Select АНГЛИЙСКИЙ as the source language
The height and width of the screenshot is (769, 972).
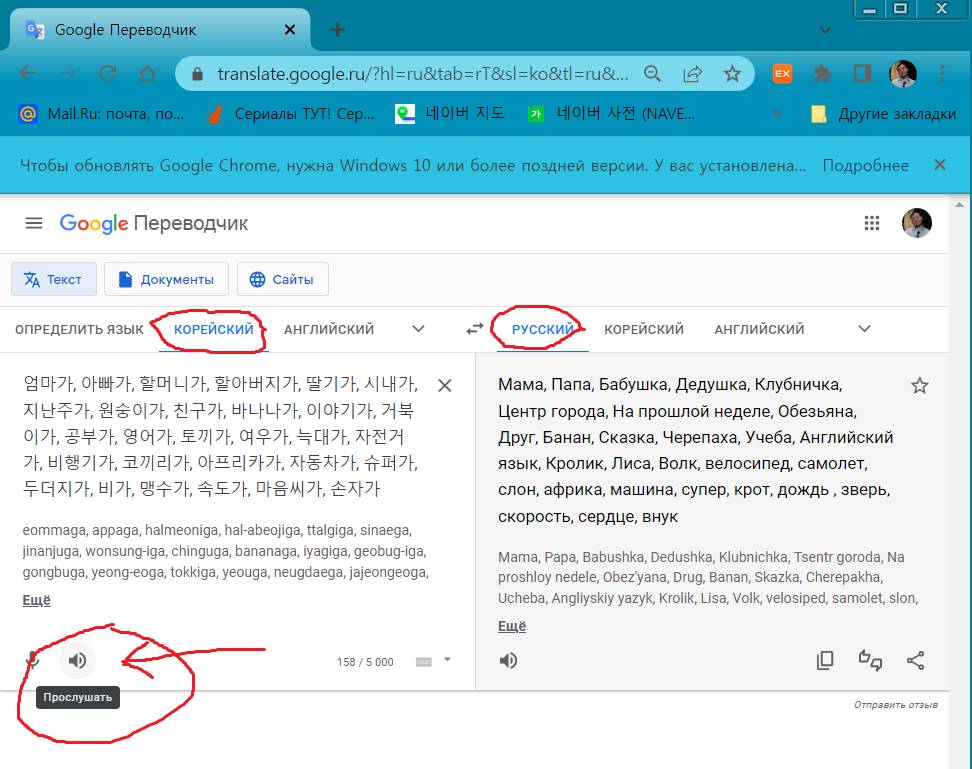point(329,329)
